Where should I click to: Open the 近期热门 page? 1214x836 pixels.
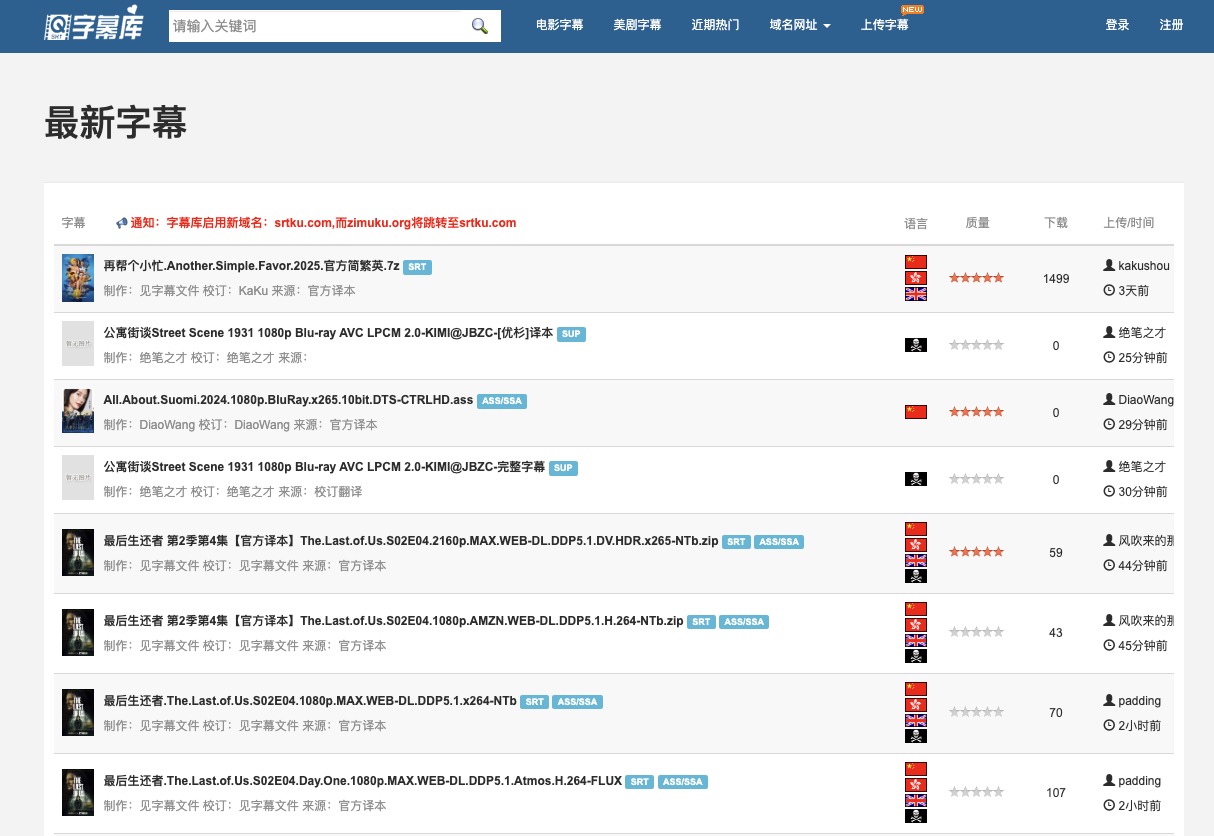click(x=715, y=25)
